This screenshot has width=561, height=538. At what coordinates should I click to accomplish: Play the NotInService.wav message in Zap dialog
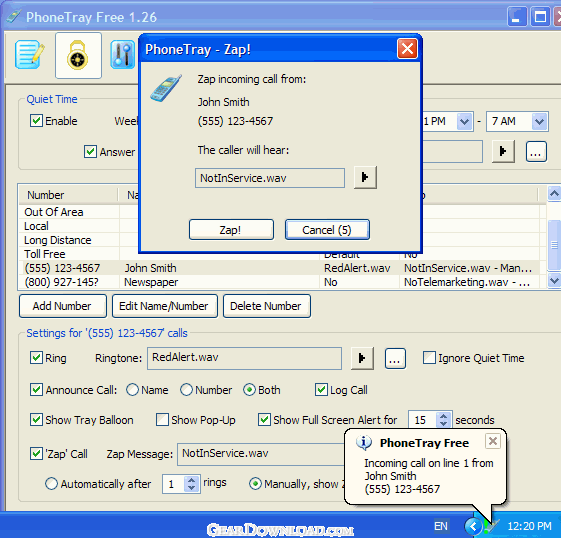(x=365, y=177)
